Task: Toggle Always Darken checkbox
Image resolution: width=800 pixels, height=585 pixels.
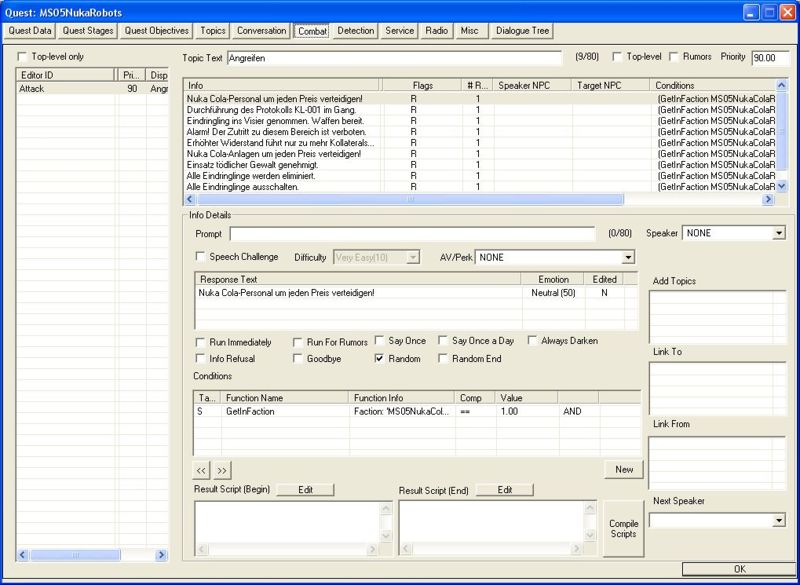Action: click(x=532, y=340)
